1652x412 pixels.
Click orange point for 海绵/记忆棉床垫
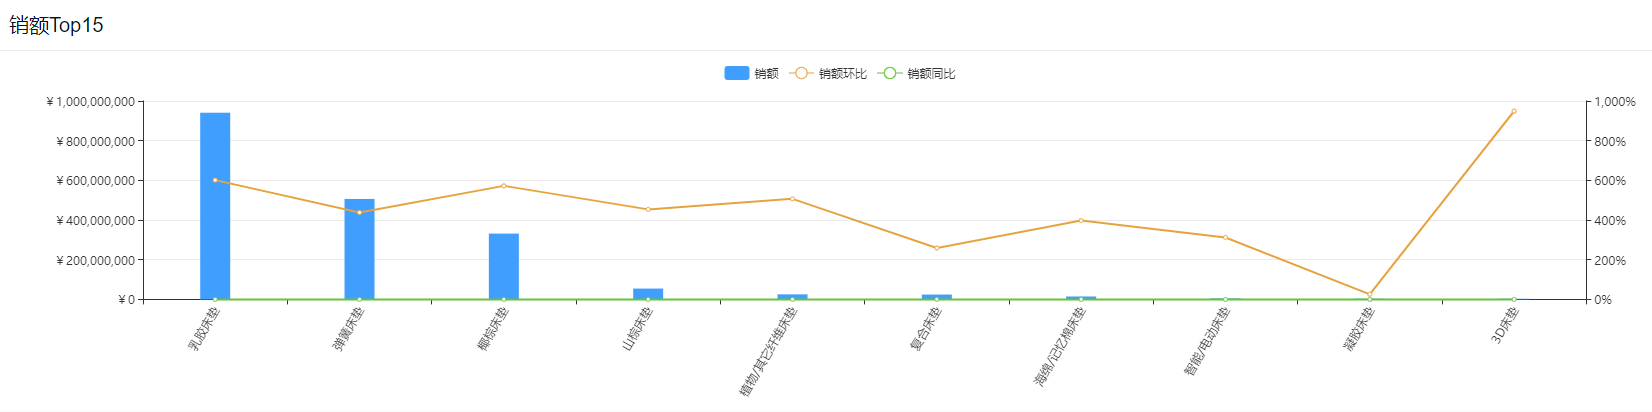1081,220
